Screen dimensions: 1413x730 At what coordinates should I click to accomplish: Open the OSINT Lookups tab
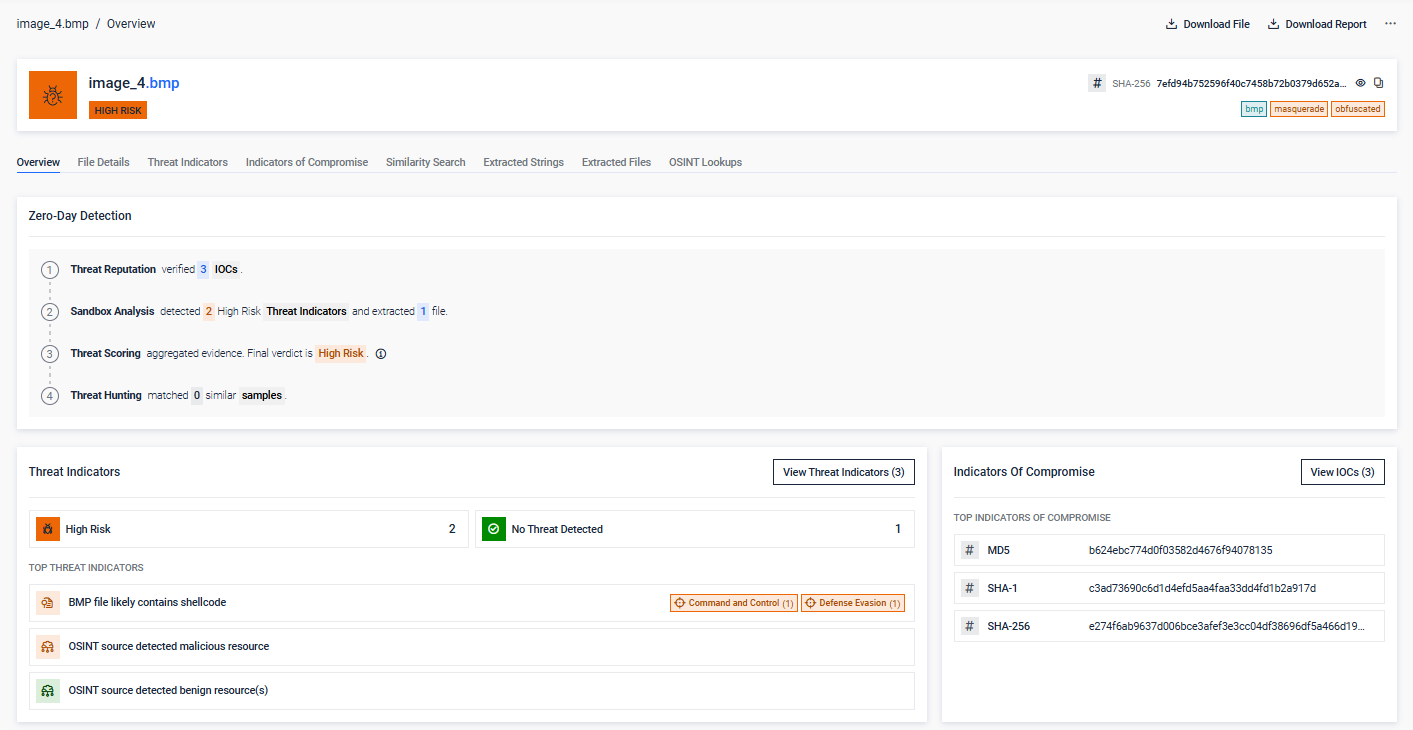click(705, 162)
